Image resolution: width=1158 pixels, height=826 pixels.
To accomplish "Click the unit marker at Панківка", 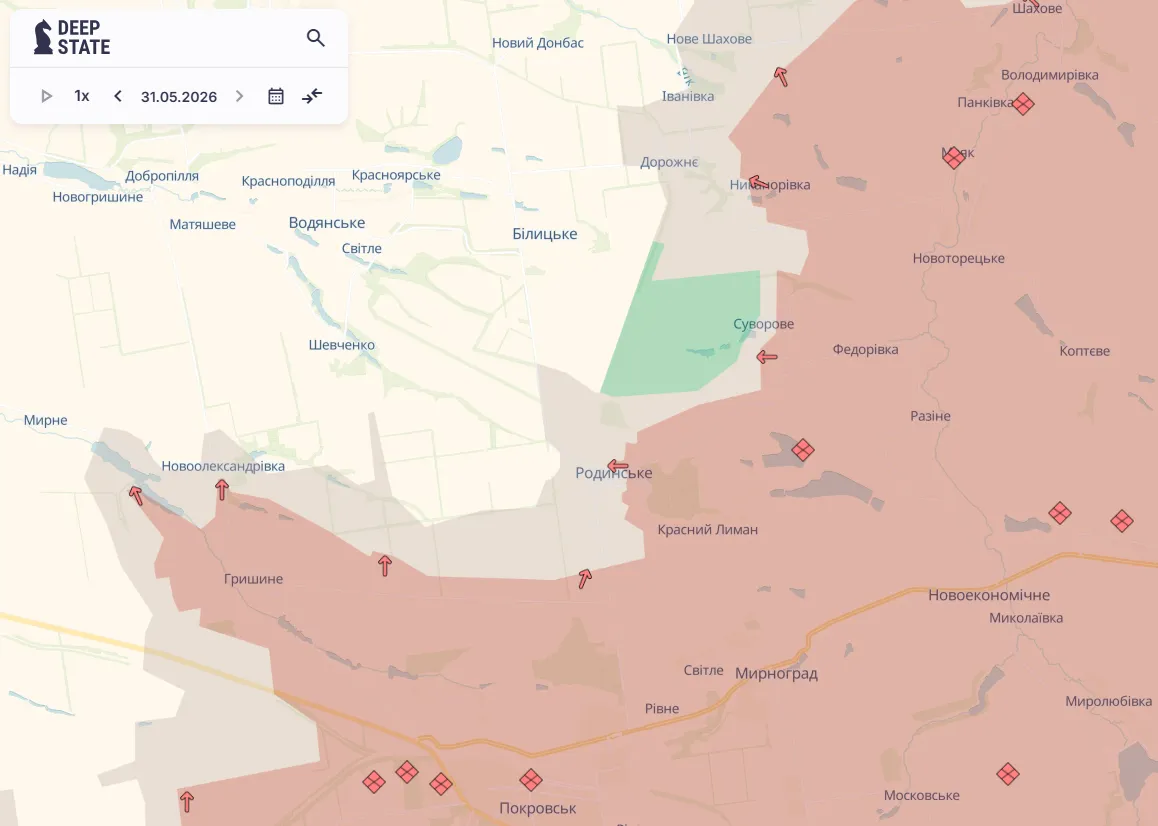I will click(1023, 103).
